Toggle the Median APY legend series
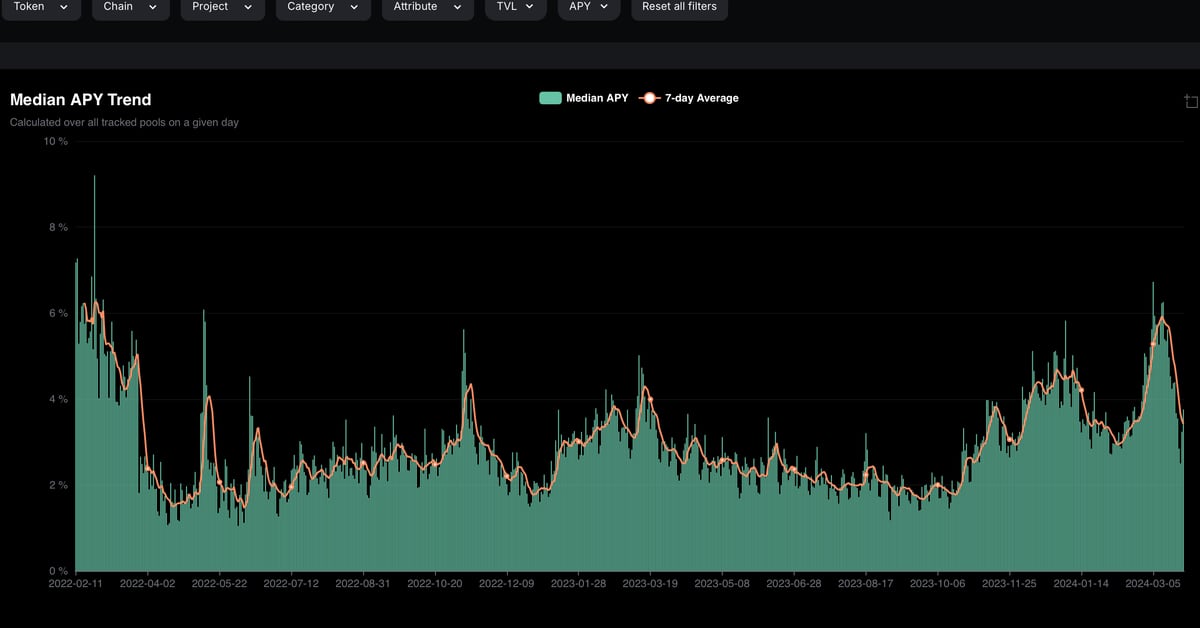This screenshot has height=628, width=1200. tap(584, 98)
